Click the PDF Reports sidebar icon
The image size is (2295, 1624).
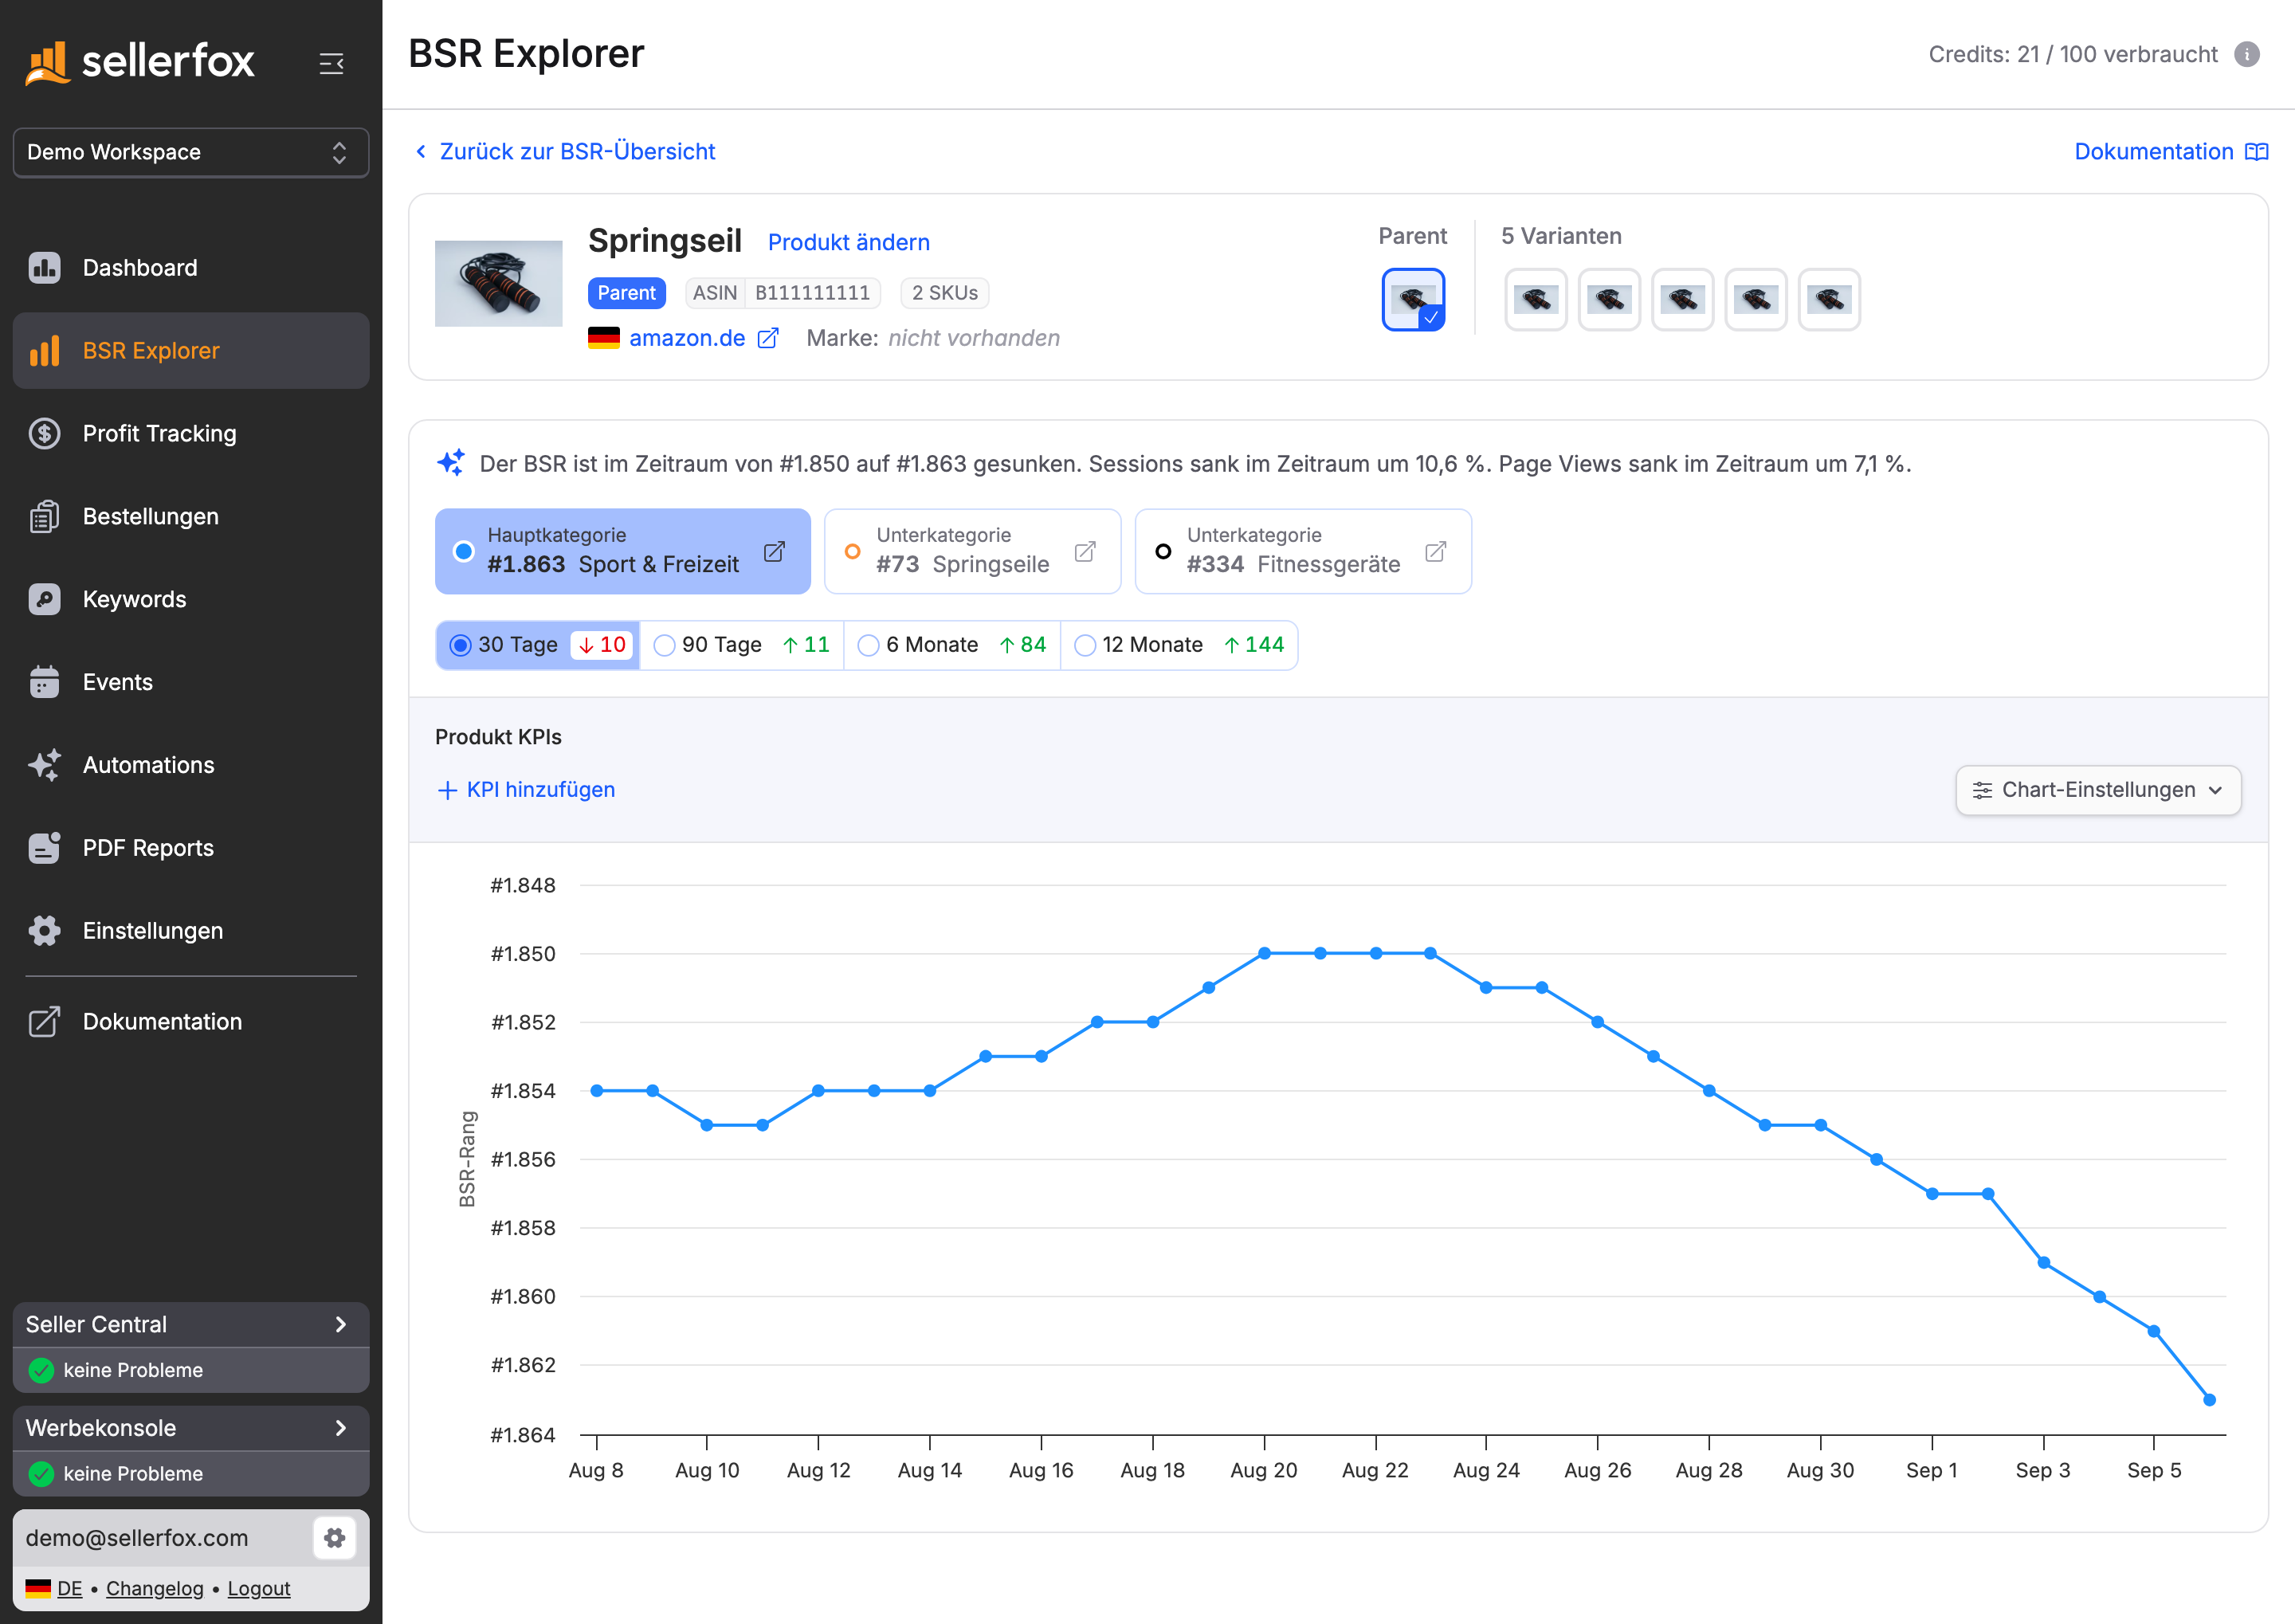(x=45, y=848)
